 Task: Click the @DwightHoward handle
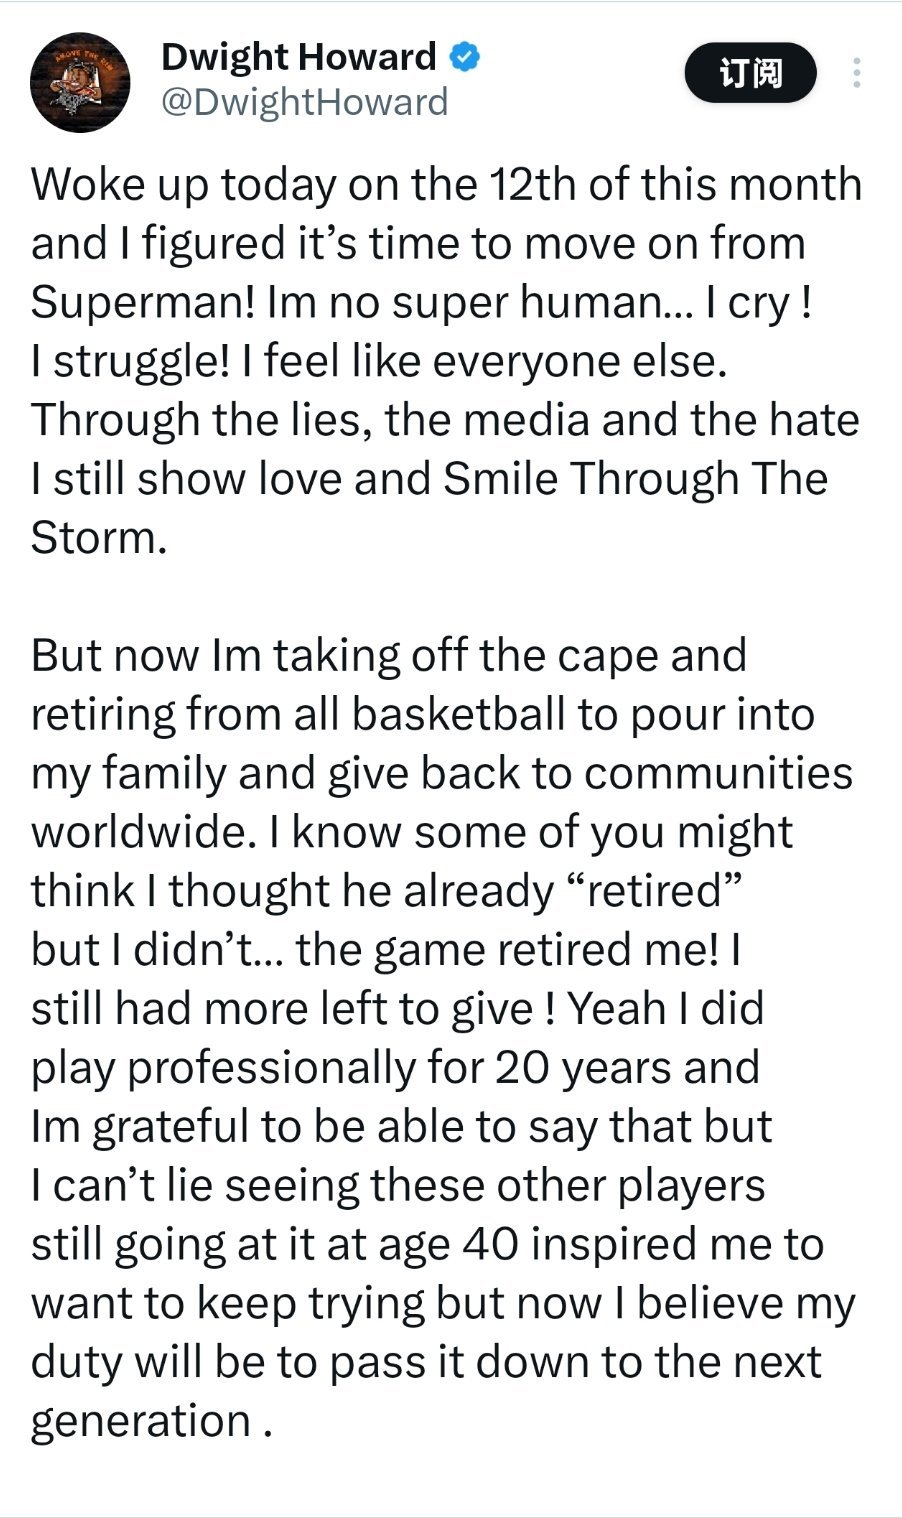304,102
